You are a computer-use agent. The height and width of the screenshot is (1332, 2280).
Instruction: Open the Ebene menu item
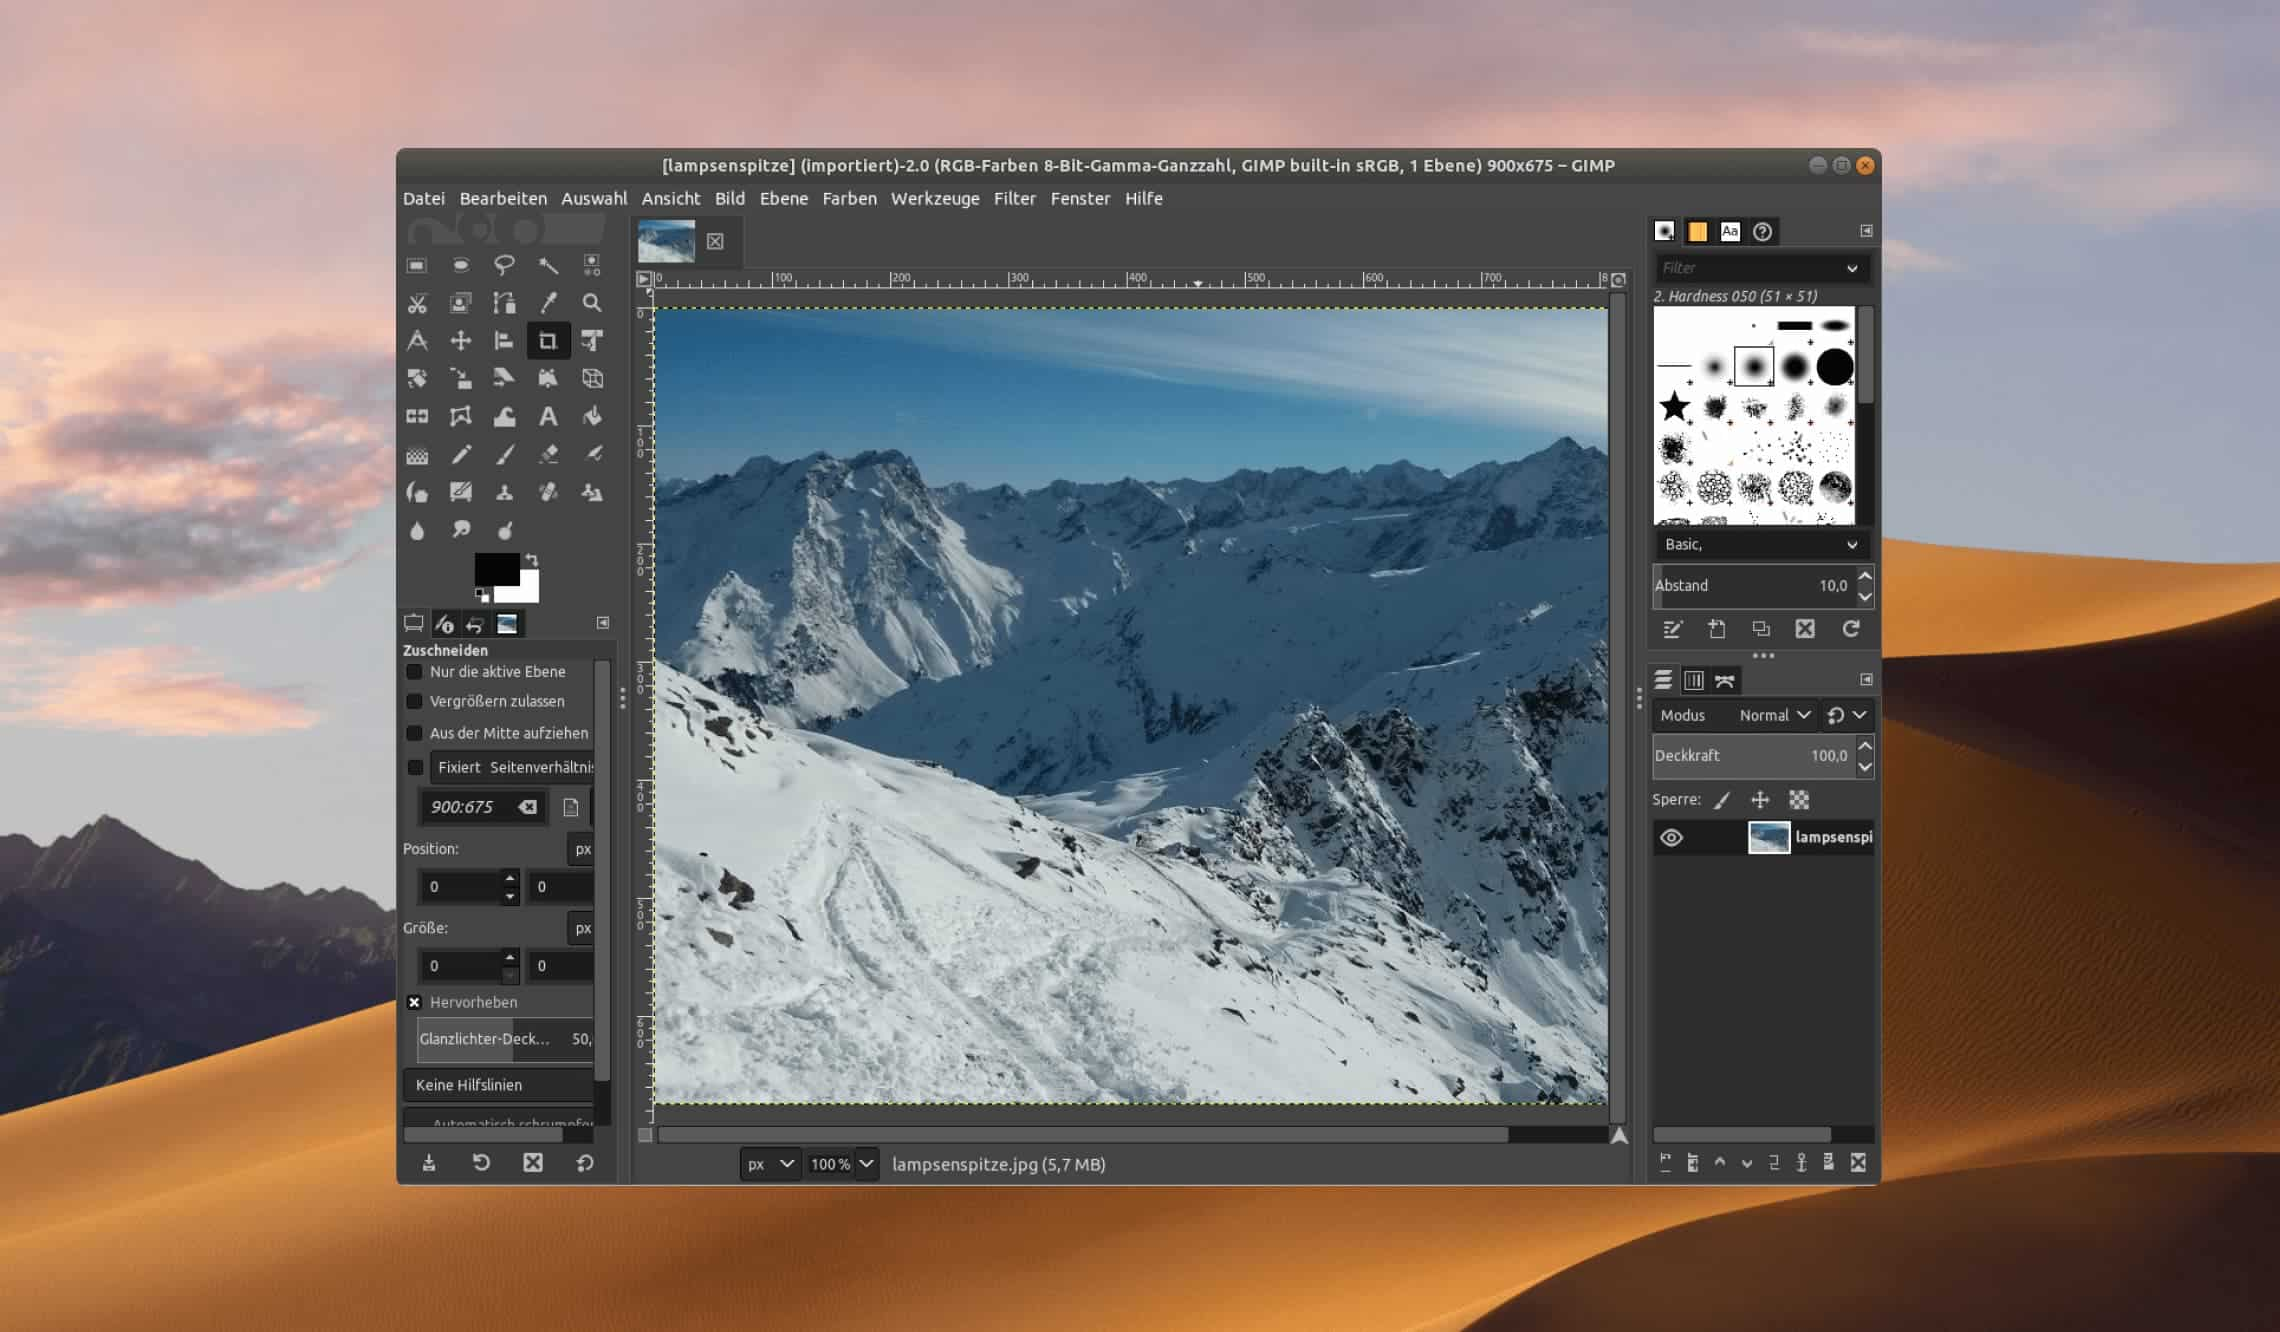point(783,198)
